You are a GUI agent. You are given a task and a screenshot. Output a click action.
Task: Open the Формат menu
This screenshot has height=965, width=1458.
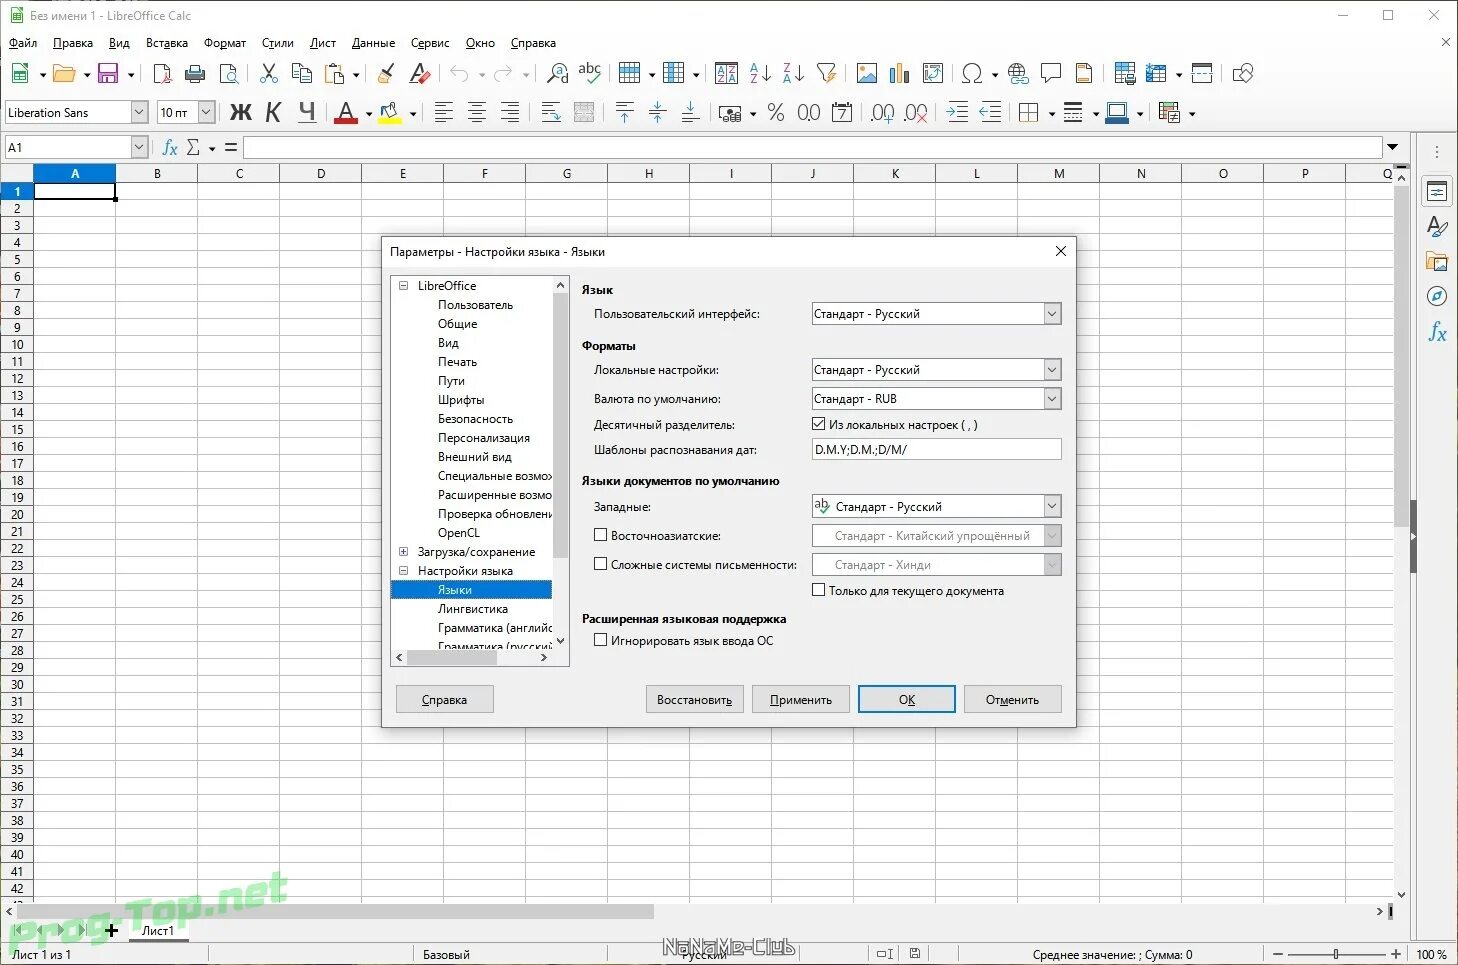click(225, 43)
